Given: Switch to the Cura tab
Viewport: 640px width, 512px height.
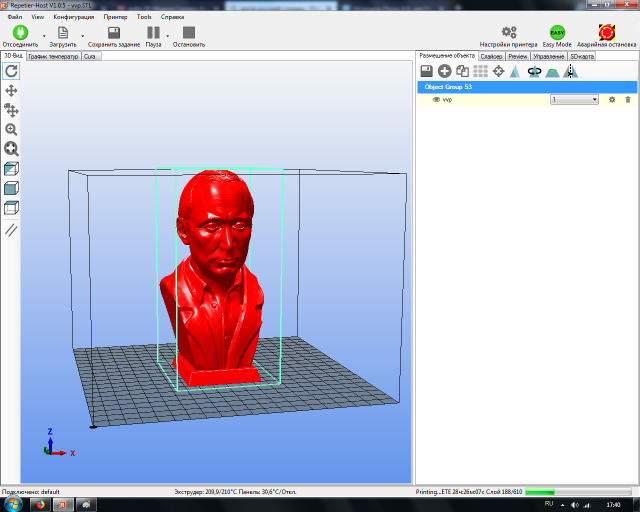Looking at the screenshot, I should (x=89, y=56).
